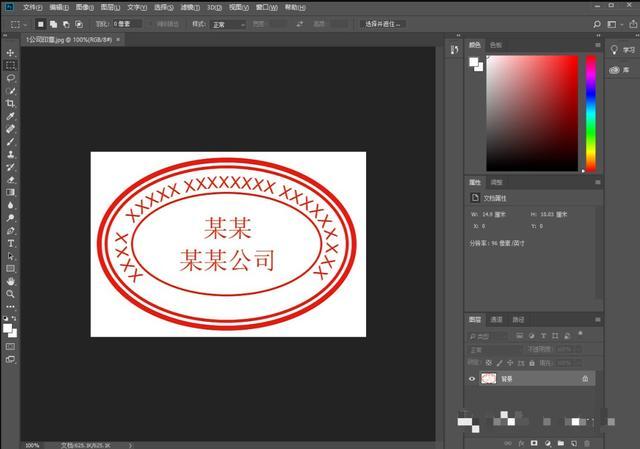
Task: Switch to the 色板 swatches tab
Action: click(496, 45)
